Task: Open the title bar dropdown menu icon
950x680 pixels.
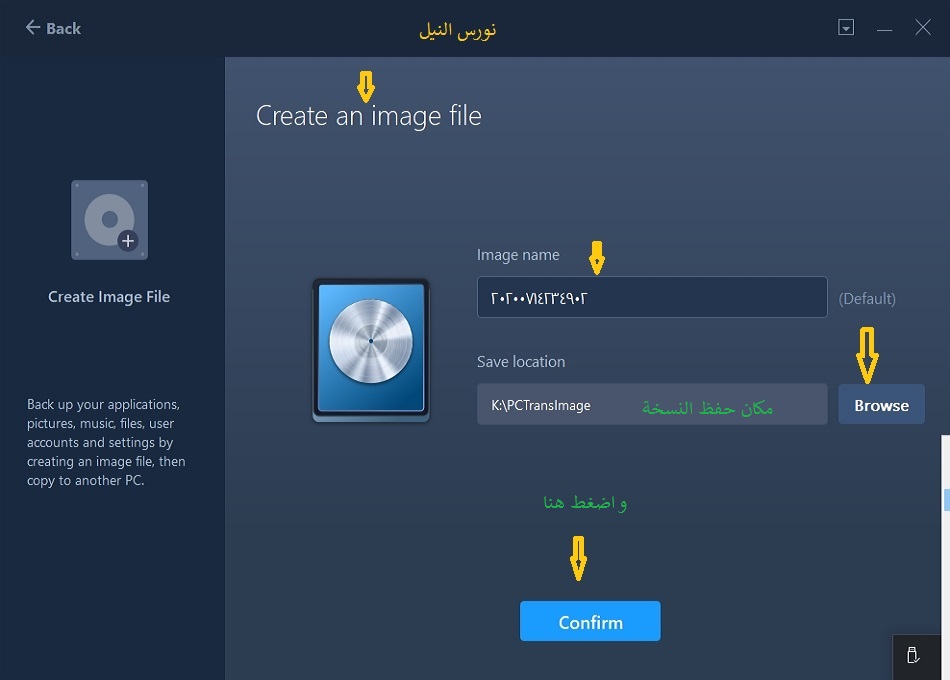Action: point(846,28)
